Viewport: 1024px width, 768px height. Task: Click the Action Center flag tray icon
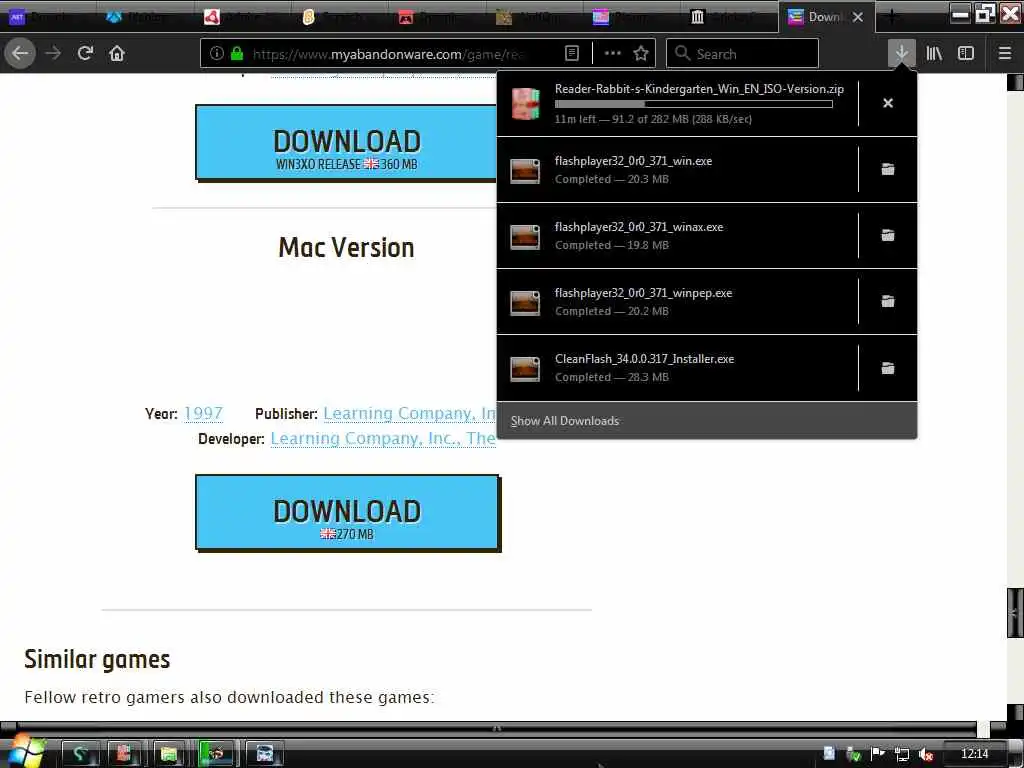click(x=878, y=754)
